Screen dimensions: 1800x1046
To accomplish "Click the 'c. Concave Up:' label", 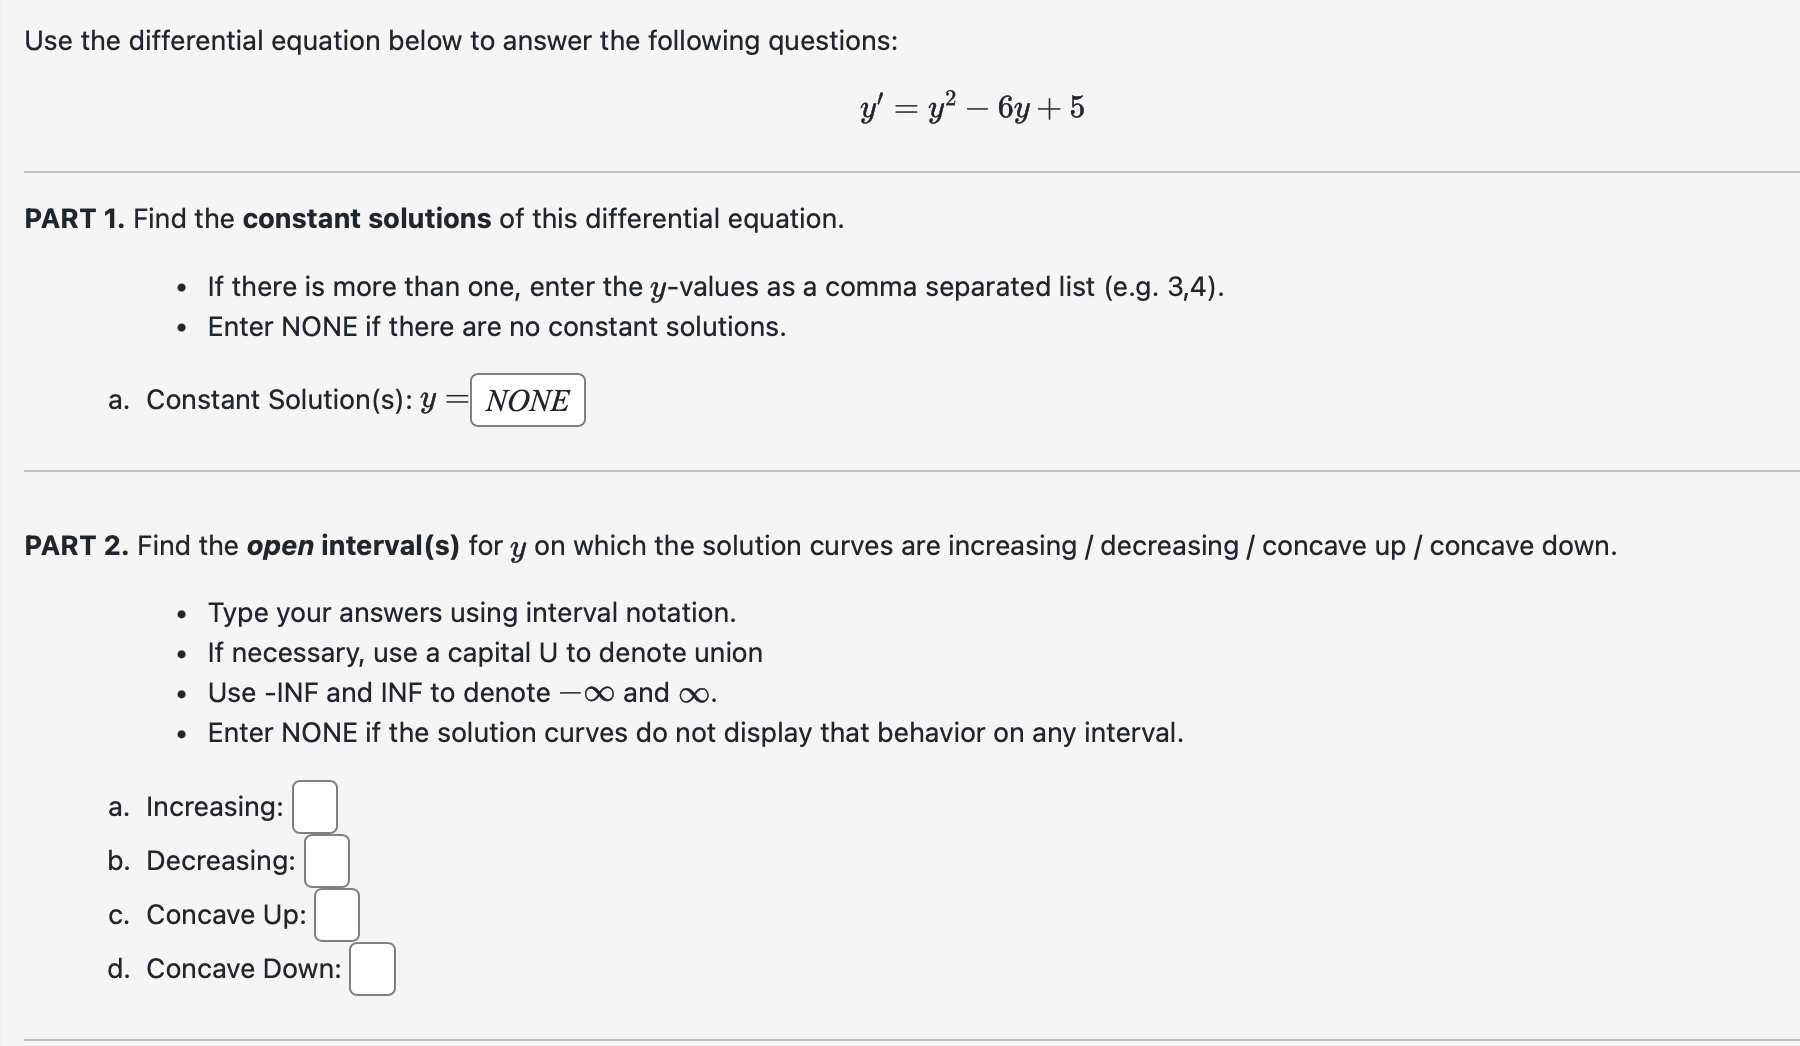I will point(206,914).
